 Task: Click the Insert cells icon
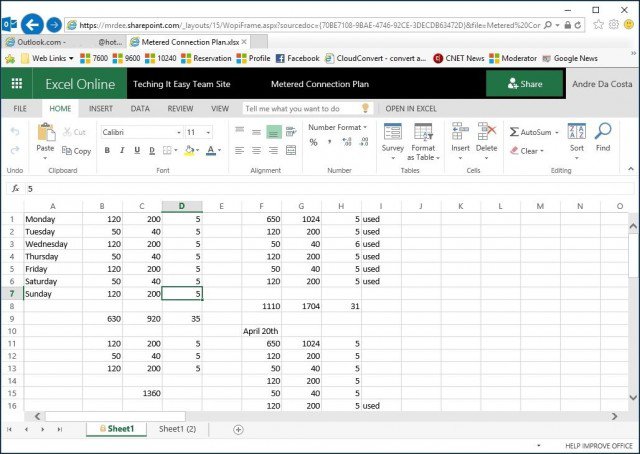460,132
